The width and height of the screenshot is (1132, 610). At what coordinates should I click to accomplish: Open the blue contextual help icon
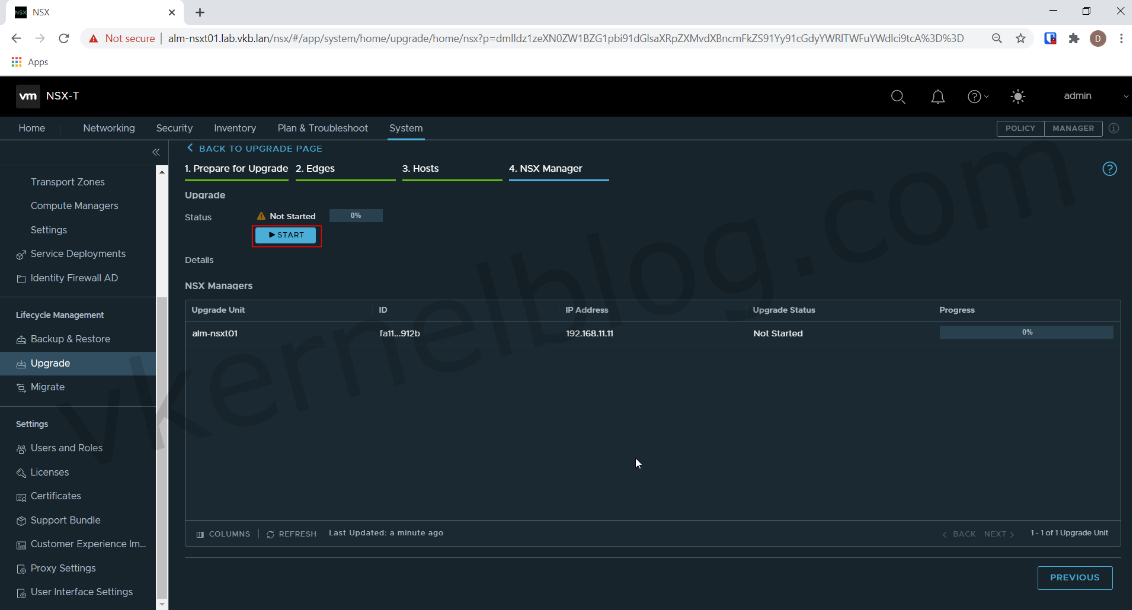pos(1109,168)
